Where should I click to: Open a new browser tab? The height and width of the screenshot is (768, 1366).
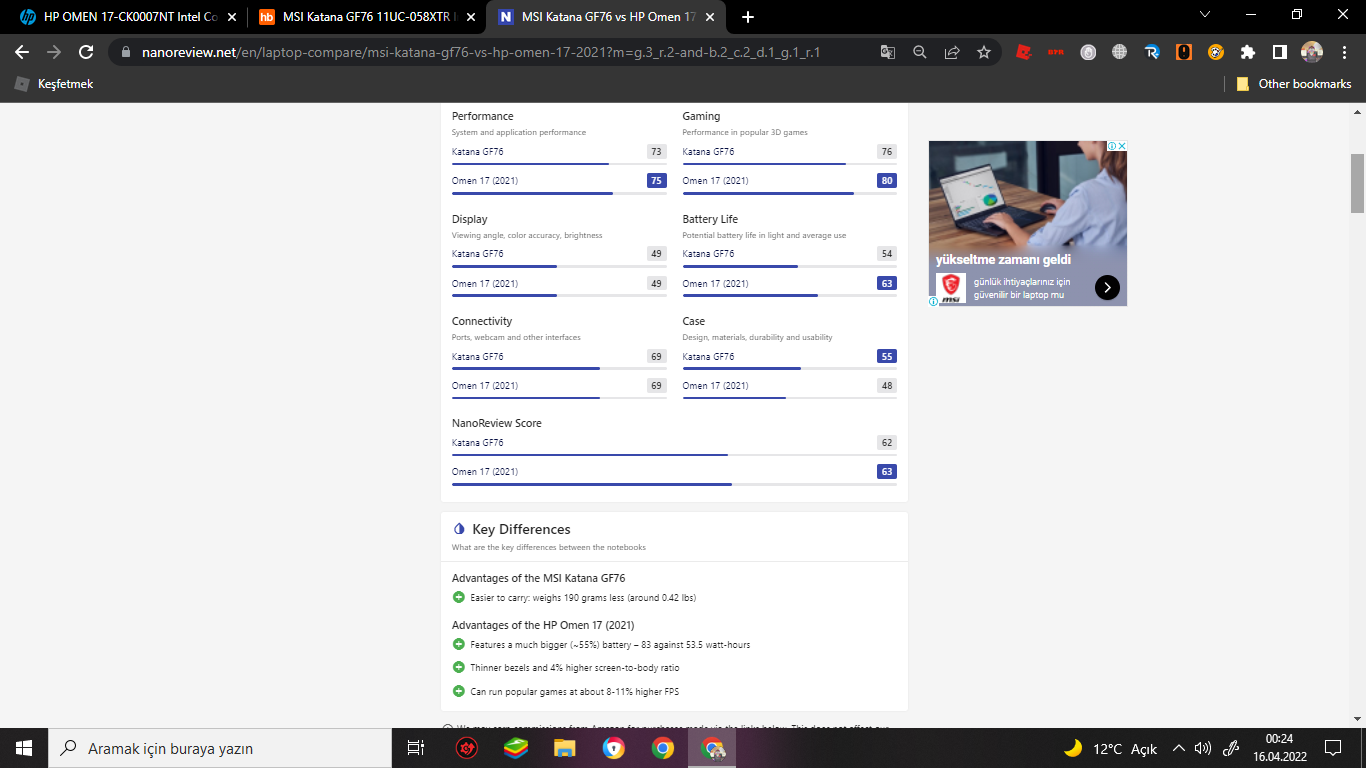(x=748, y=17)
